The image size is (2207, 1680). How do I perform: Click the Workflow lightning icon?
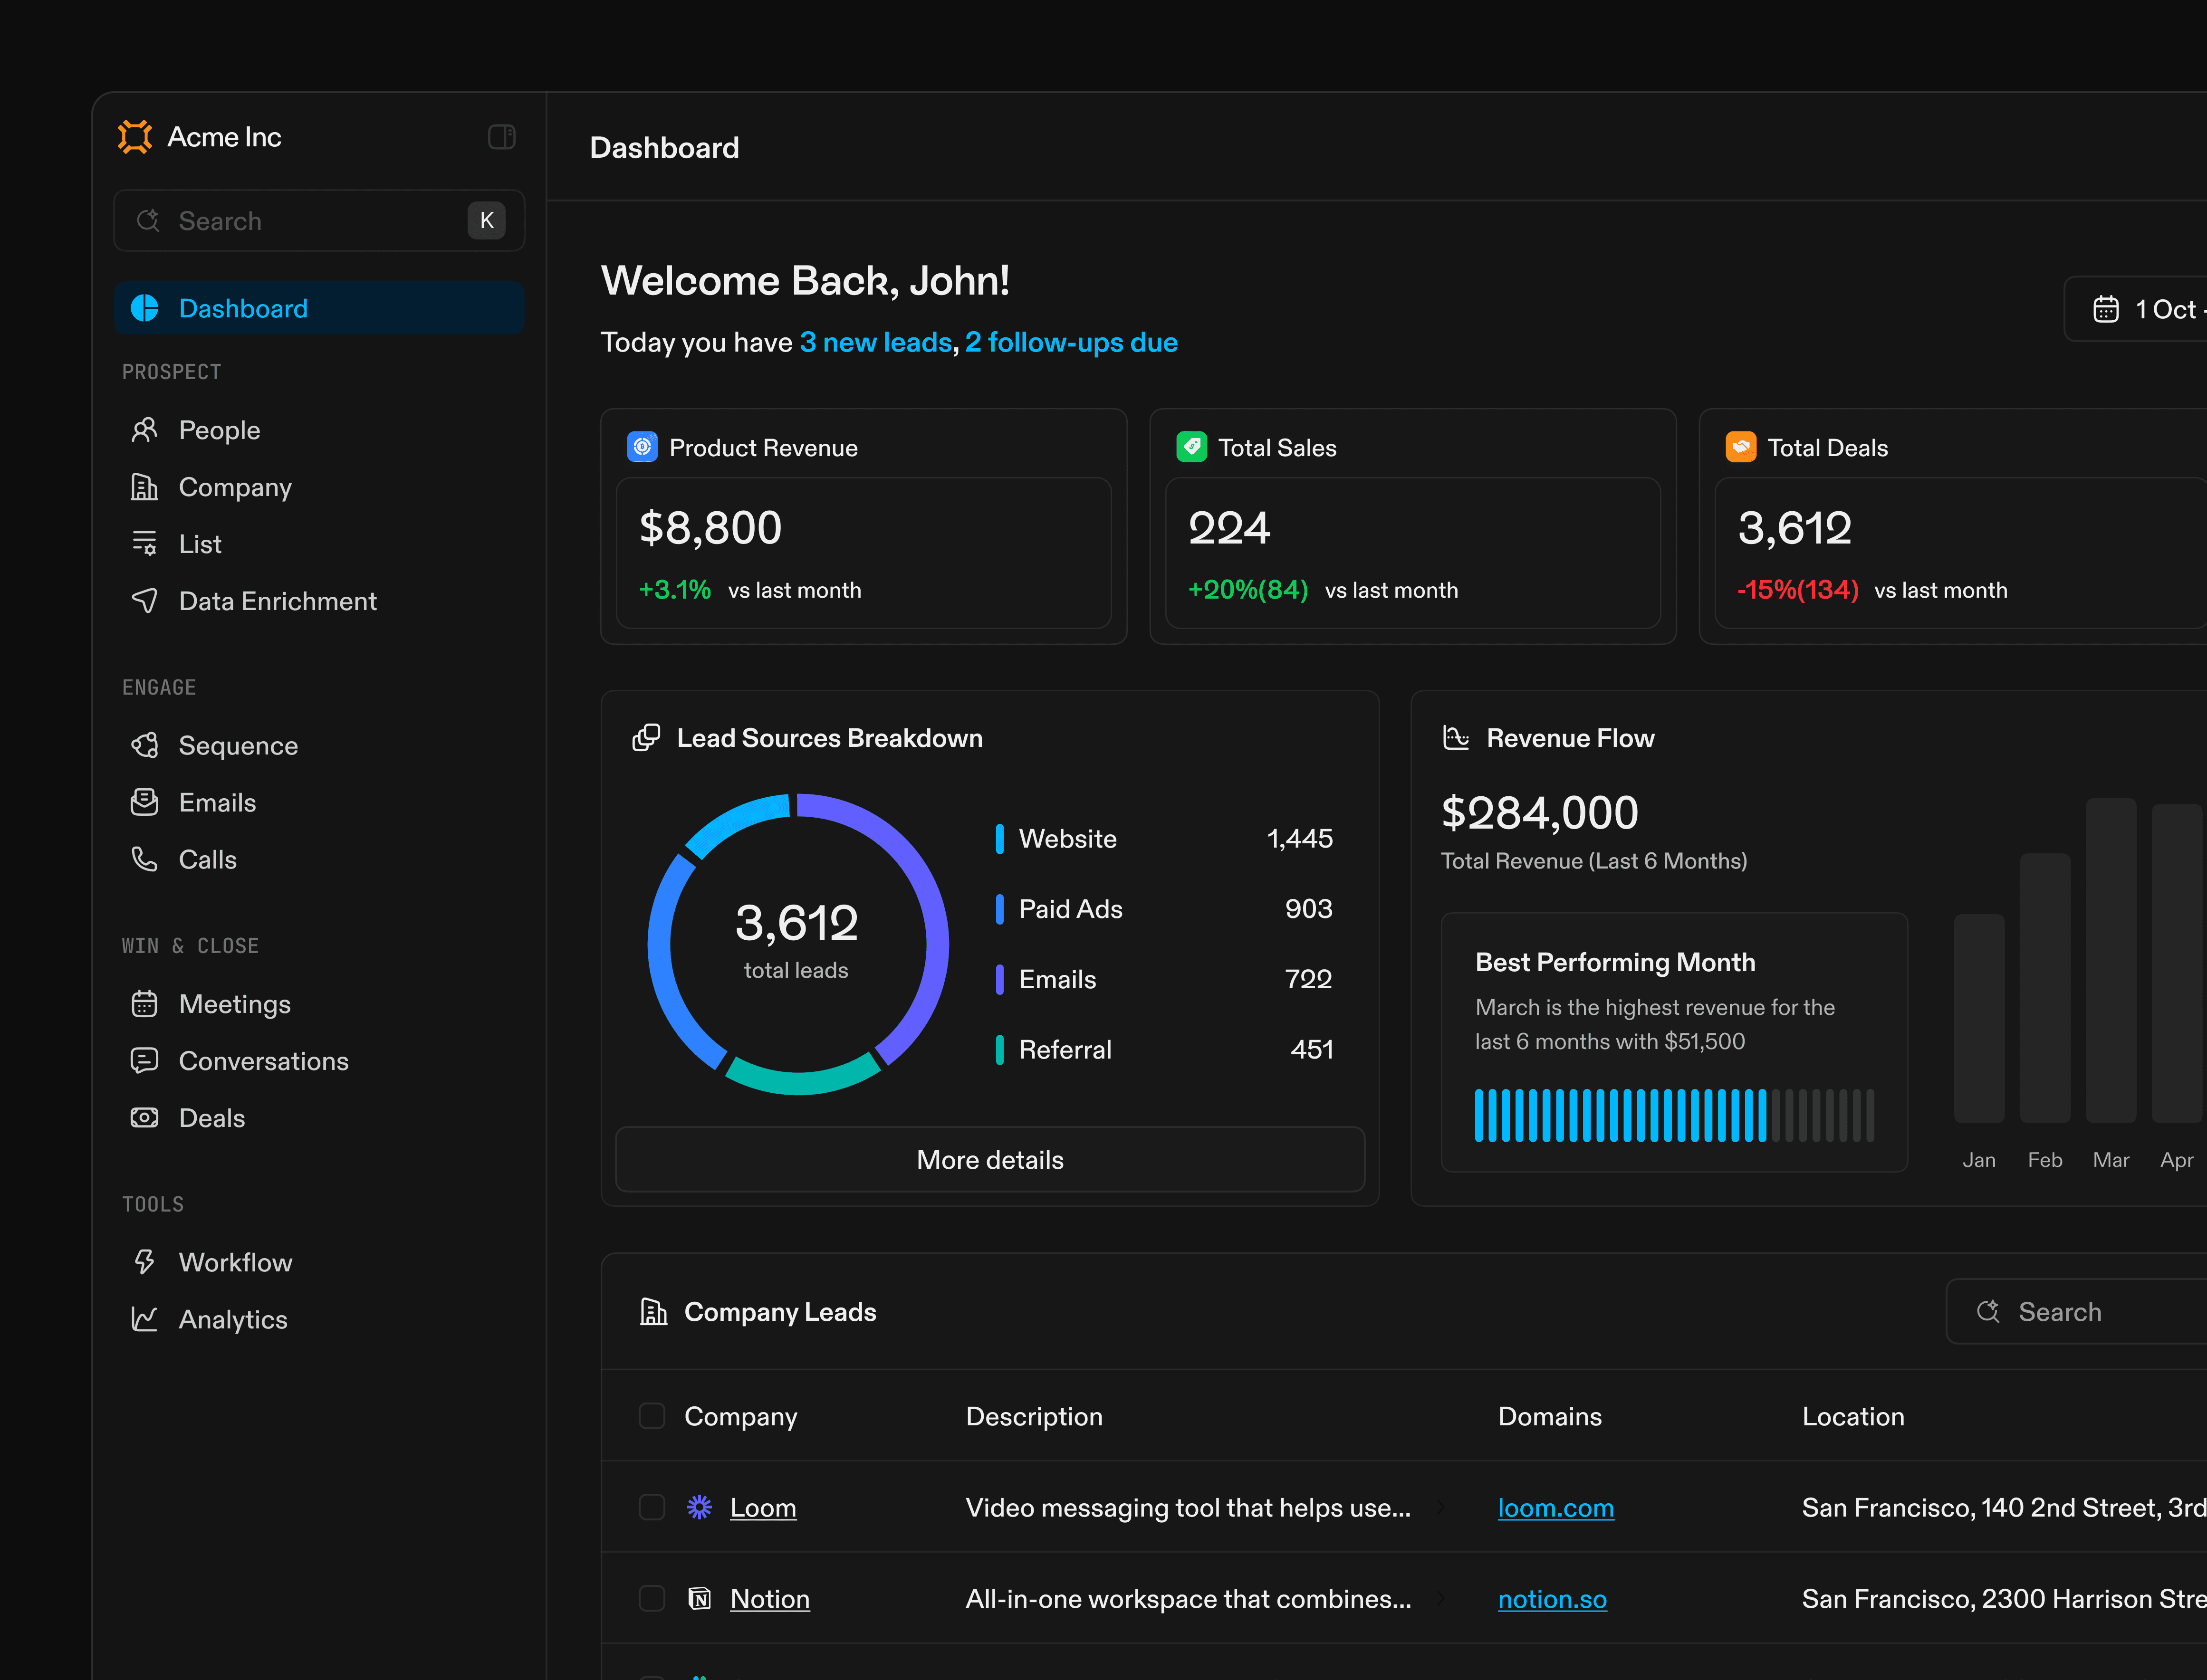[x=145, y=1262]
